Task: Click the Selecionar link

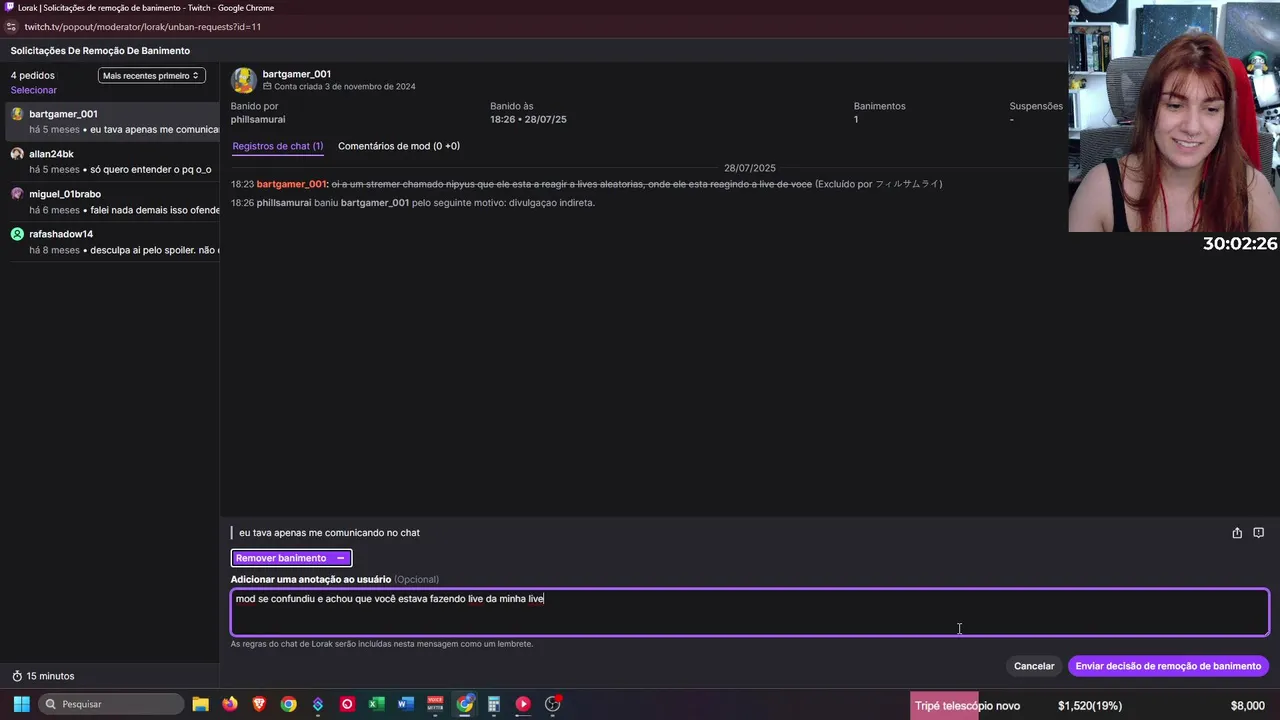Action: [x=34, y=90]
